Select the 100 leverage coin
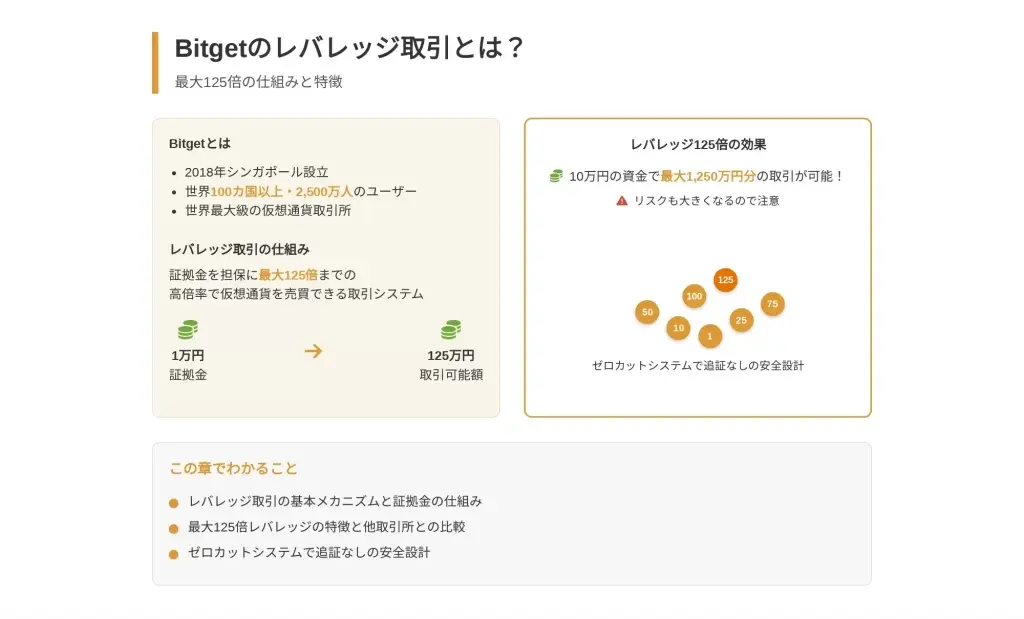 pos(694,296)
